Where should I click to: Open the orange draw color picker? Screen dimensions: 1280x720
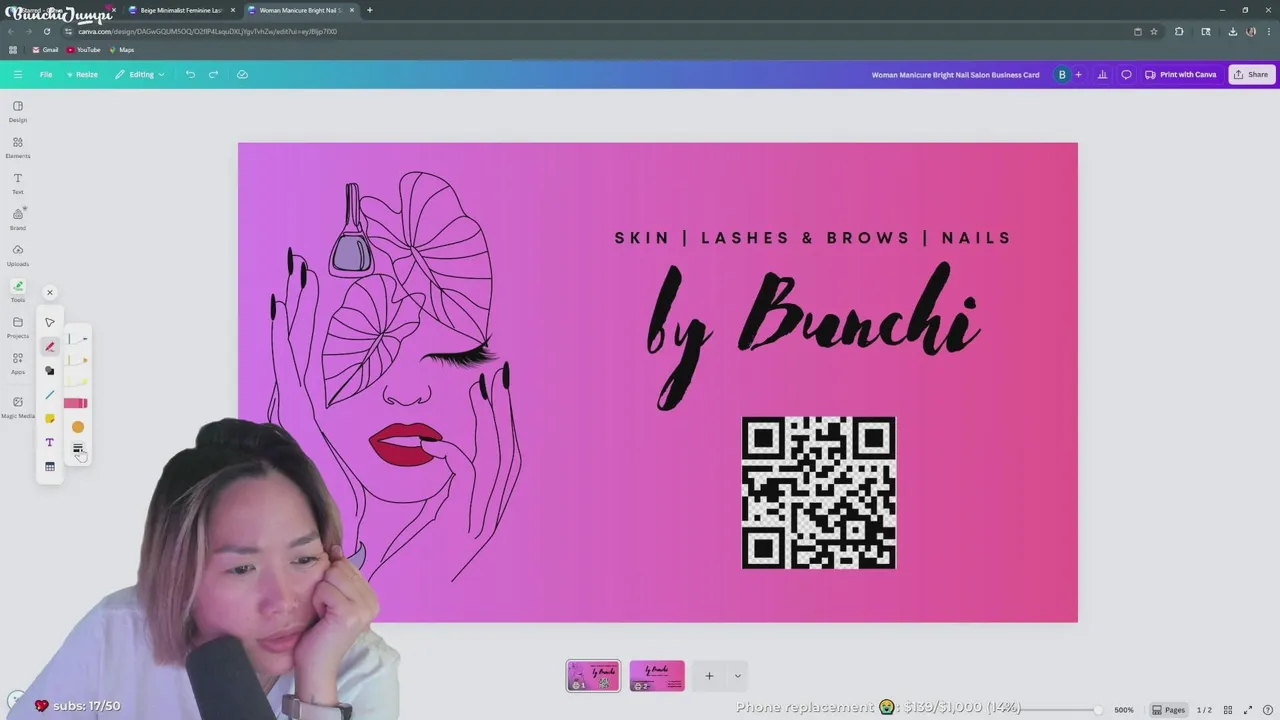click(x=78, y=427)
